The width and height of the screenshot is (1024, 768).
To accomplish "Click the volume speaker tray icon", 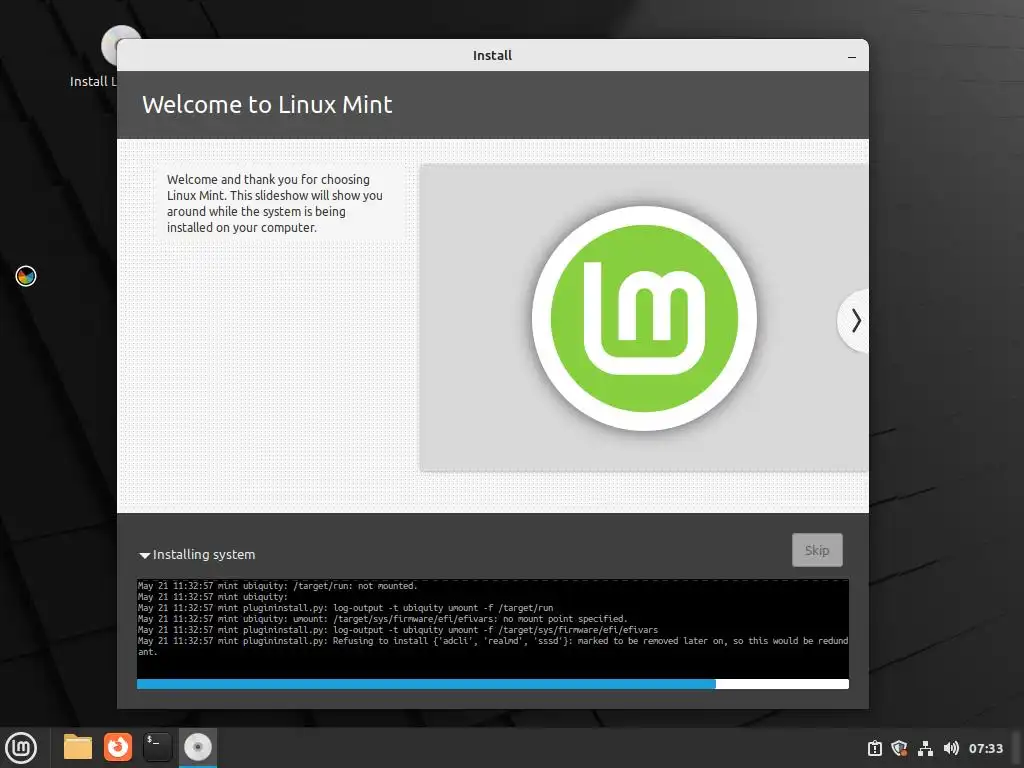I will [951, 748].
